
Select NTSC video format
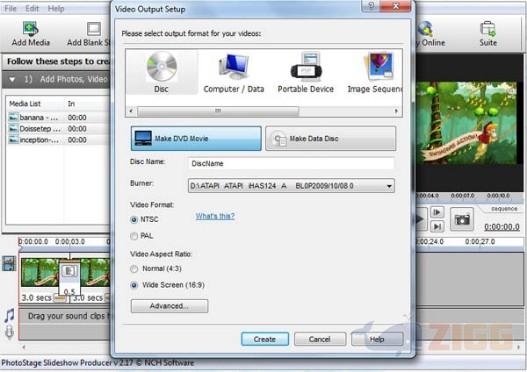134,220
